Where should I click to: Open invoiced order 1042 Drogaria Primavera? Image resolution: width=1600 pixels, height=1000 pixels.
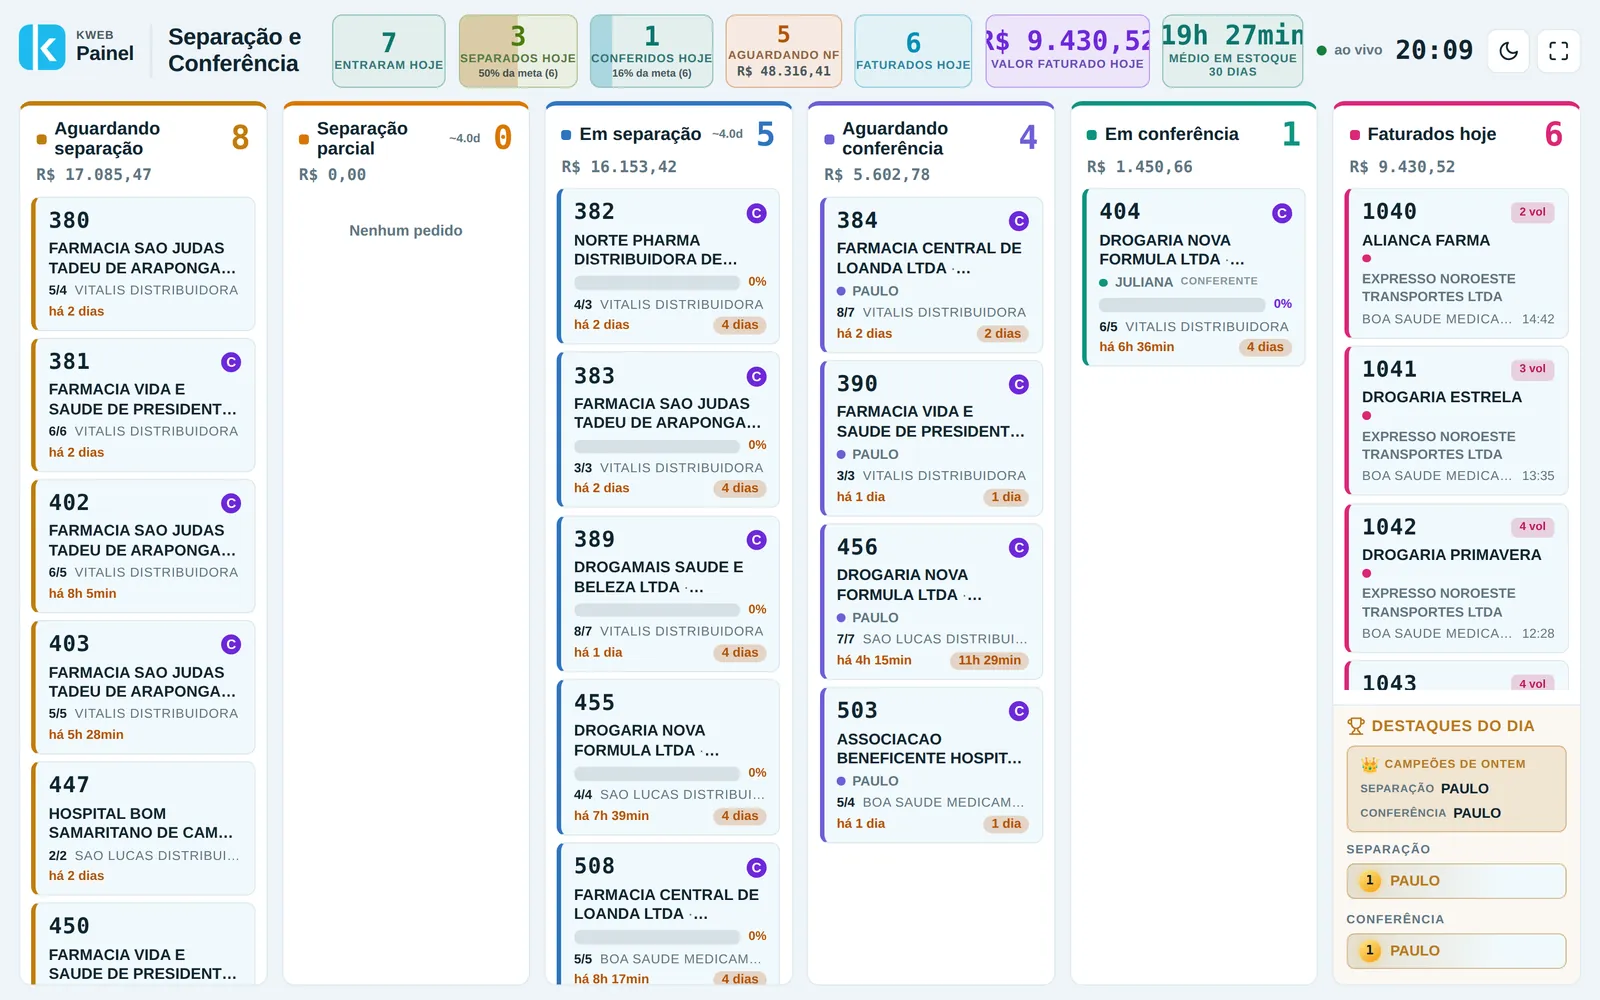coord(1457,578)
